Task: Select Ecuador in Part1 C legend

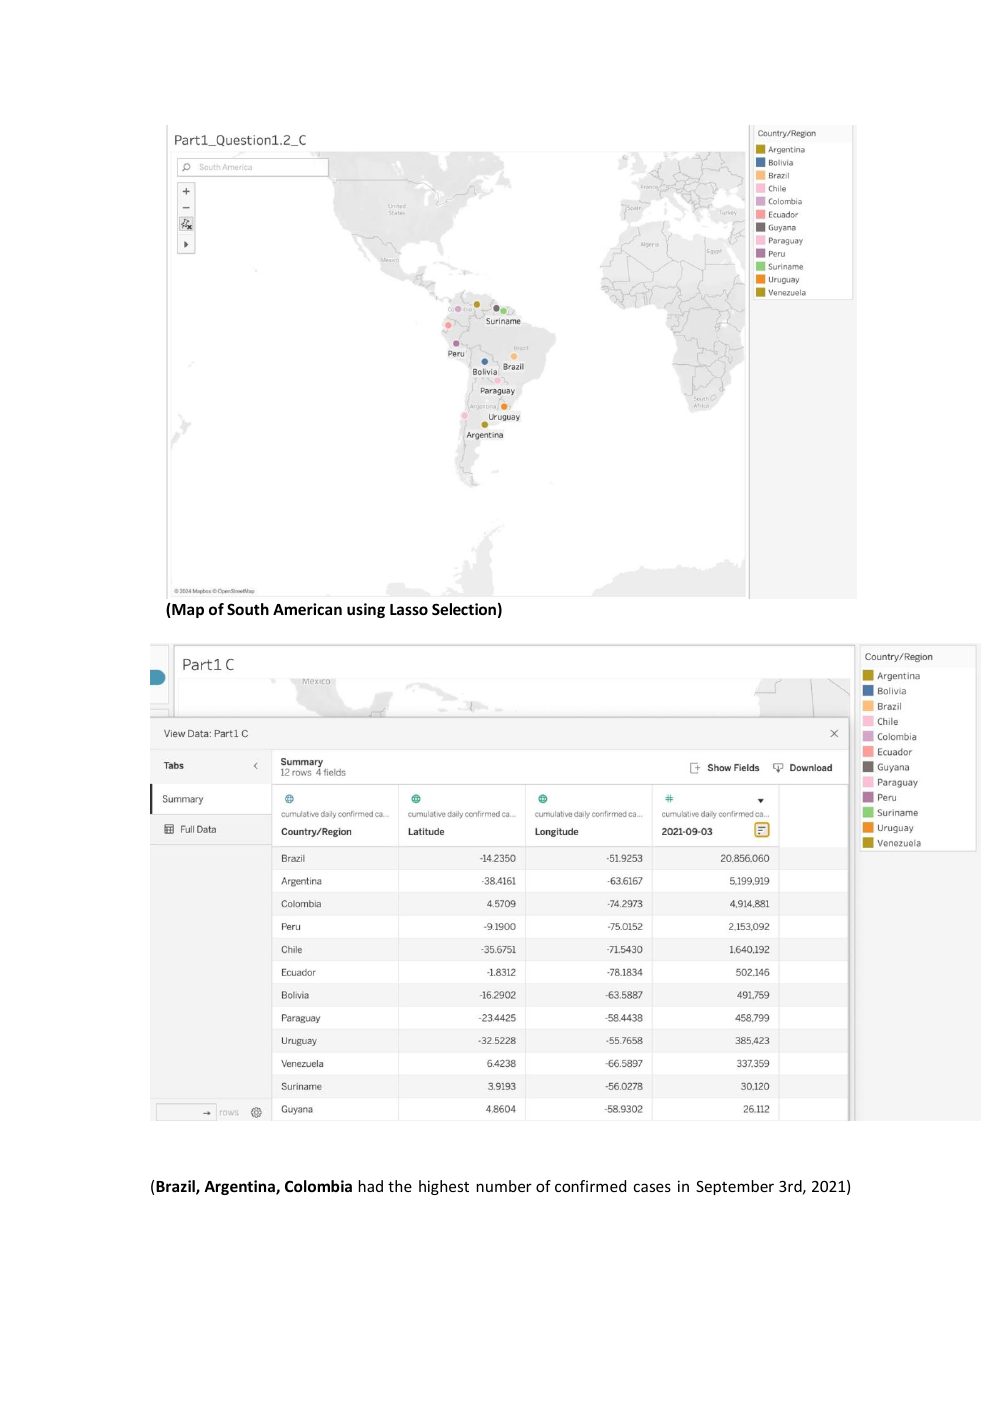Action: (894, 752)
